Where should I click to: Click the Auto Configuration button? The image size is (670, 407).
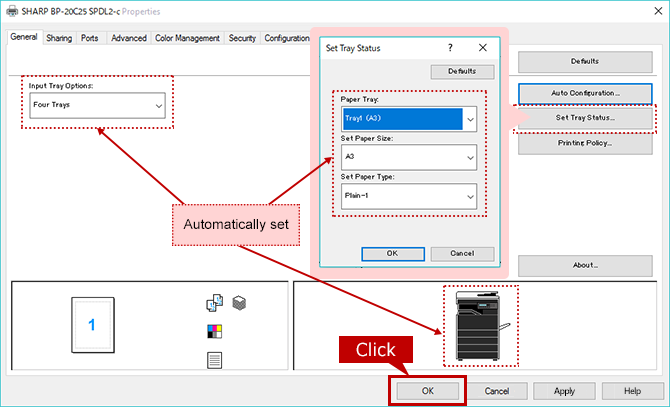pyautogui.click(x=585, y=93)
